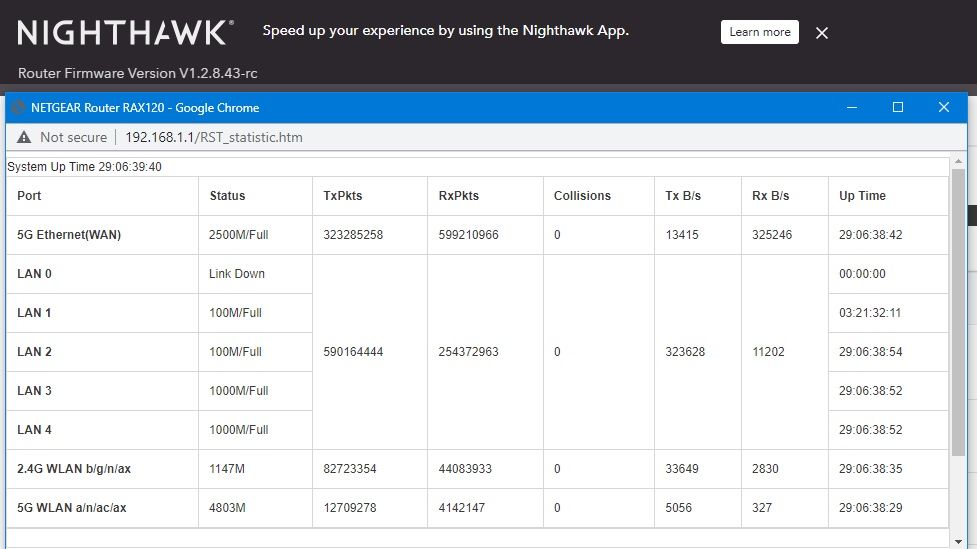This screenshot has width=977, height=549.
Task: Click the Status column header
Action: [x=227, y=196]
